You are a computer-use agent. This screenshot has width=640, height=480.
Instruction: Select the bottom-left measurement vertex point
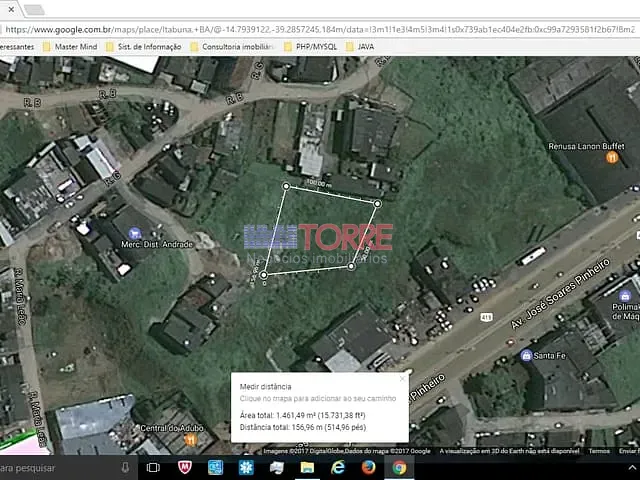point(264,275)
